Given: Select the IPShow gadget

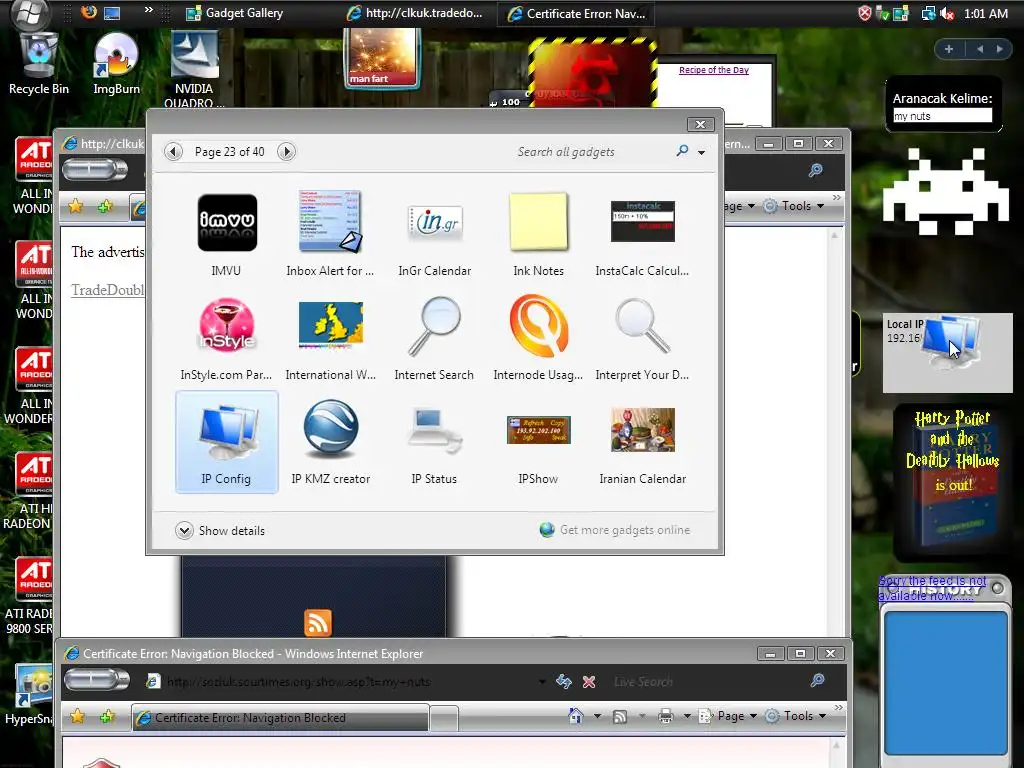Looking at the screenshot, I should coord(538,443).
